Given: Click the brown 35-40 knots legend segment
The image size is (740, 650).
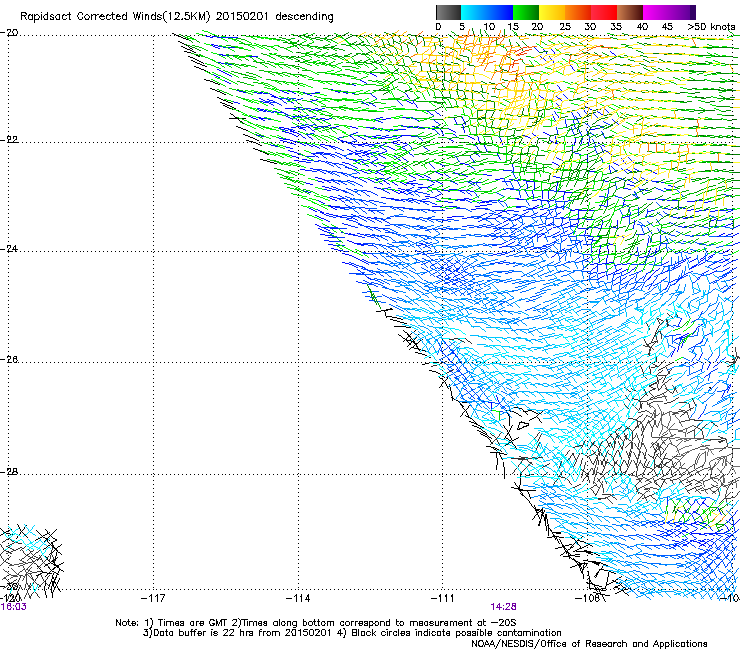Looking at the screenshot, I should point(630,12).
